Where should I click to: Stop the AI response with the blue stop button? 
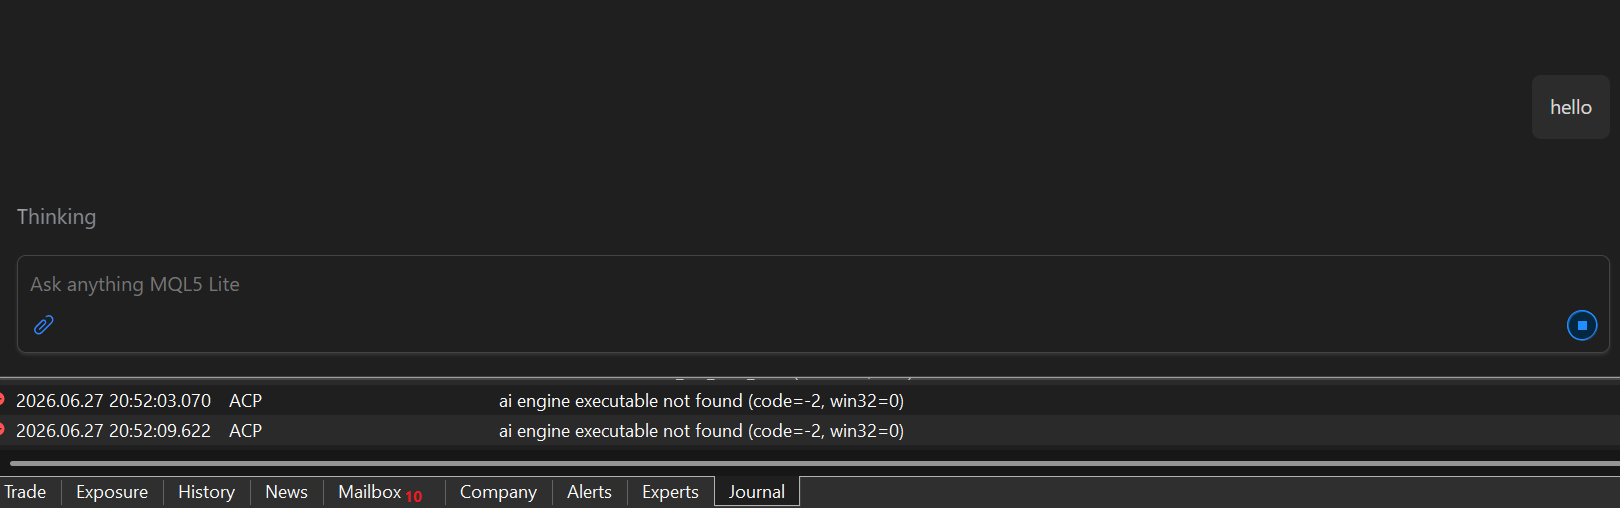[x=1581, y=325]
